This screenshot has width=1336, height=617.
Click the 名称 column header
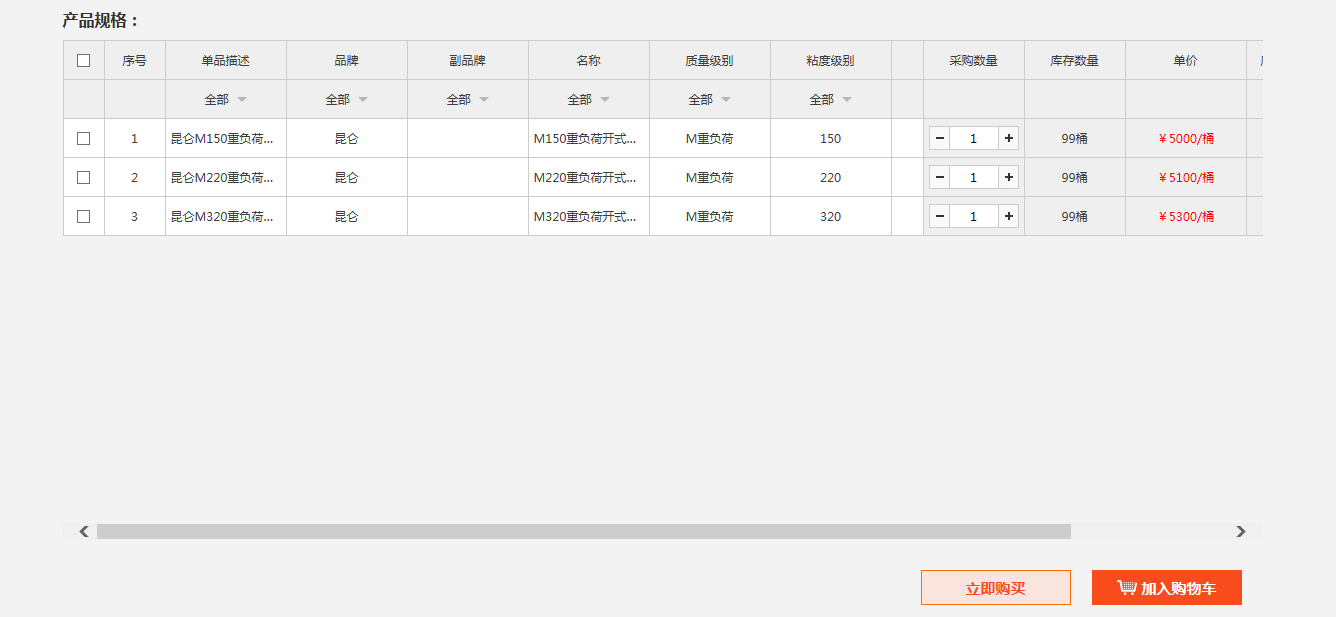[x=589, y=60]
